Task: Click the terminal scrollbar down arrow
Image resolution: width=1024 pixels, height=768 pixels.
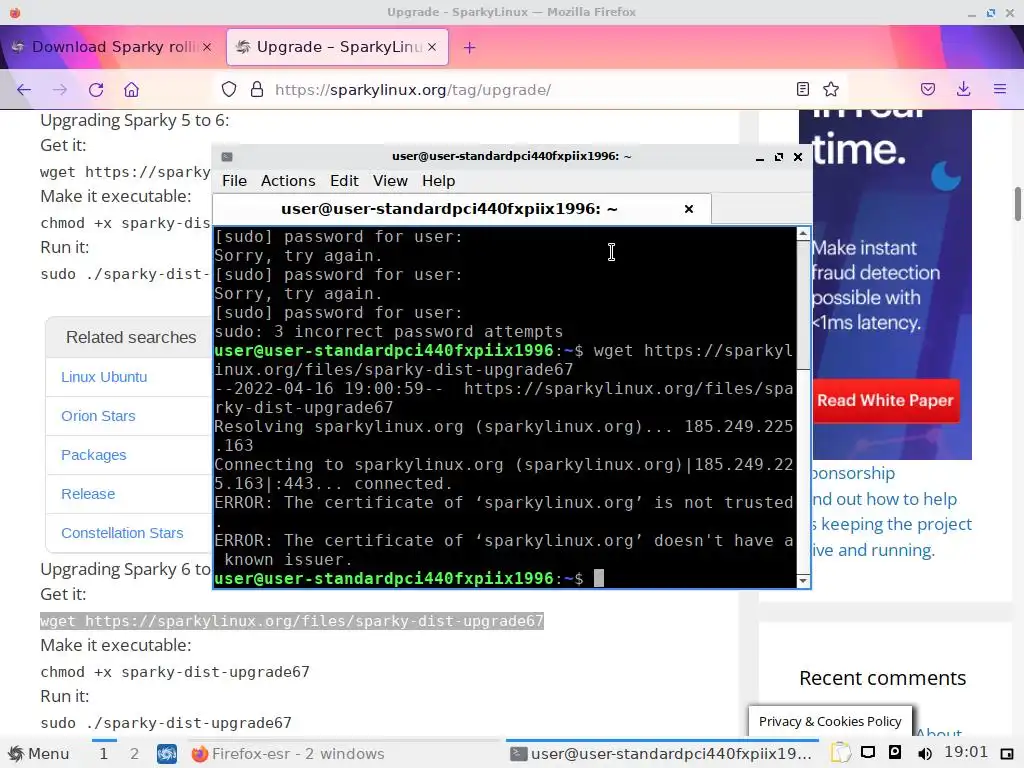Action: [x=803, y=581]
